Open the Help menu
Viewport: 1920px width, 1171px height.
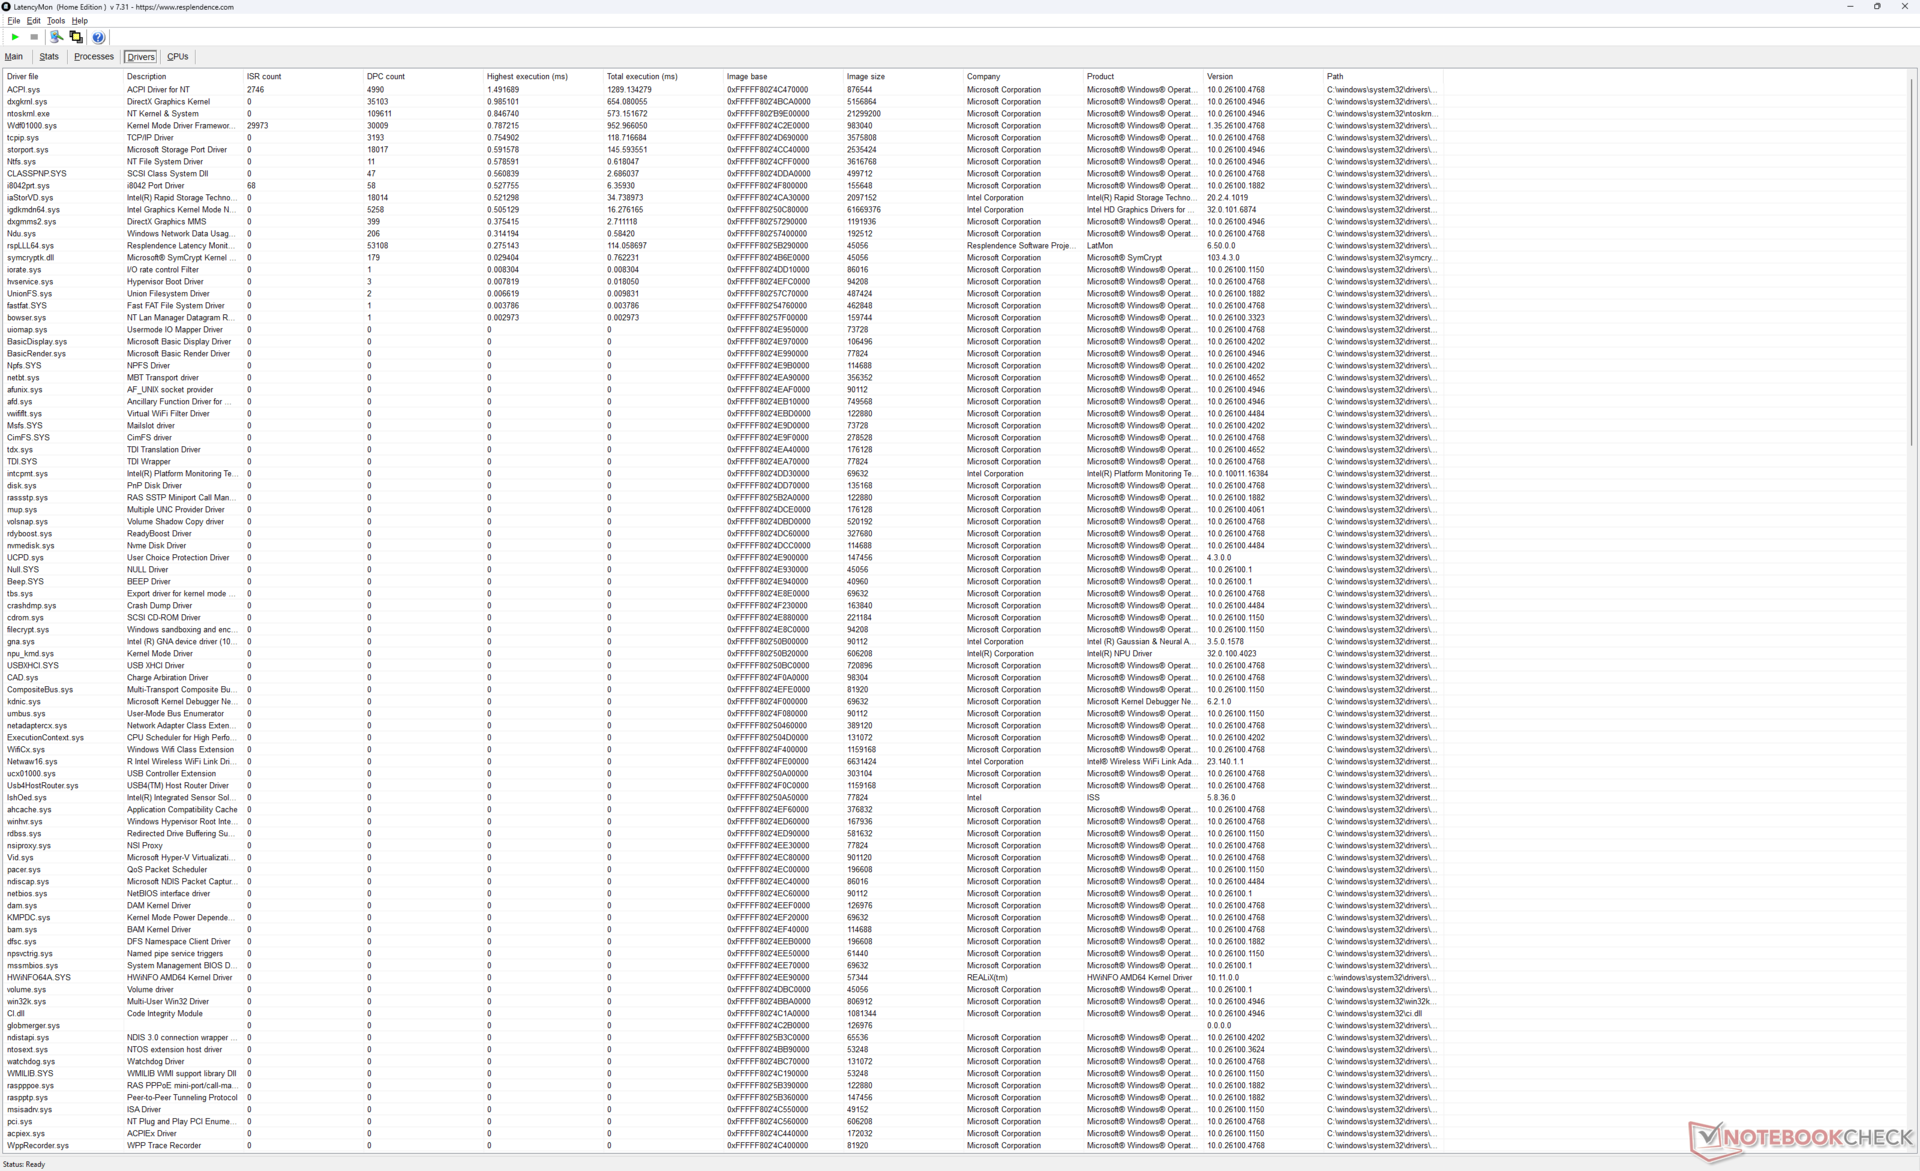[80, 20]
